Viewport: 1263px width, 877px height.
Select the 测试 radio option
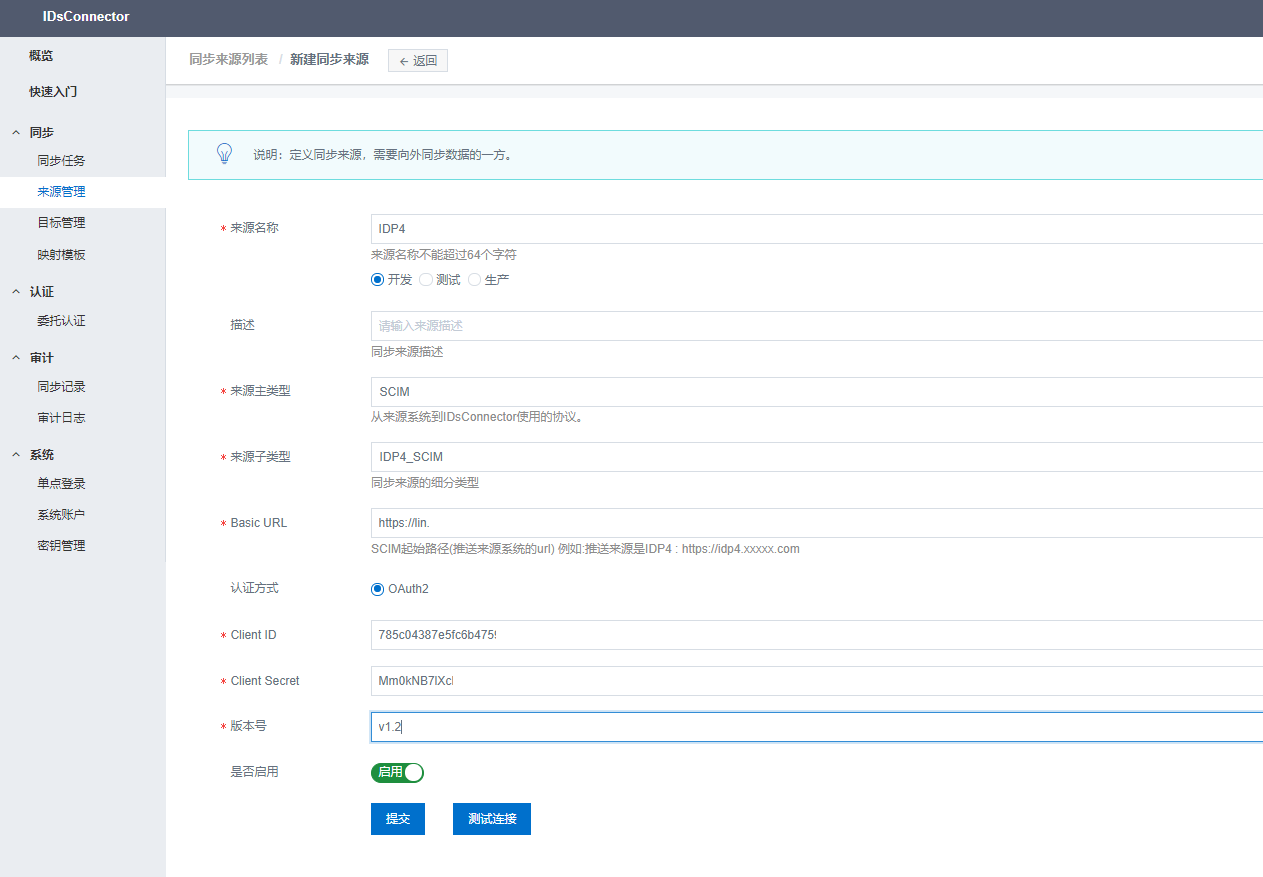click(426, 280)
